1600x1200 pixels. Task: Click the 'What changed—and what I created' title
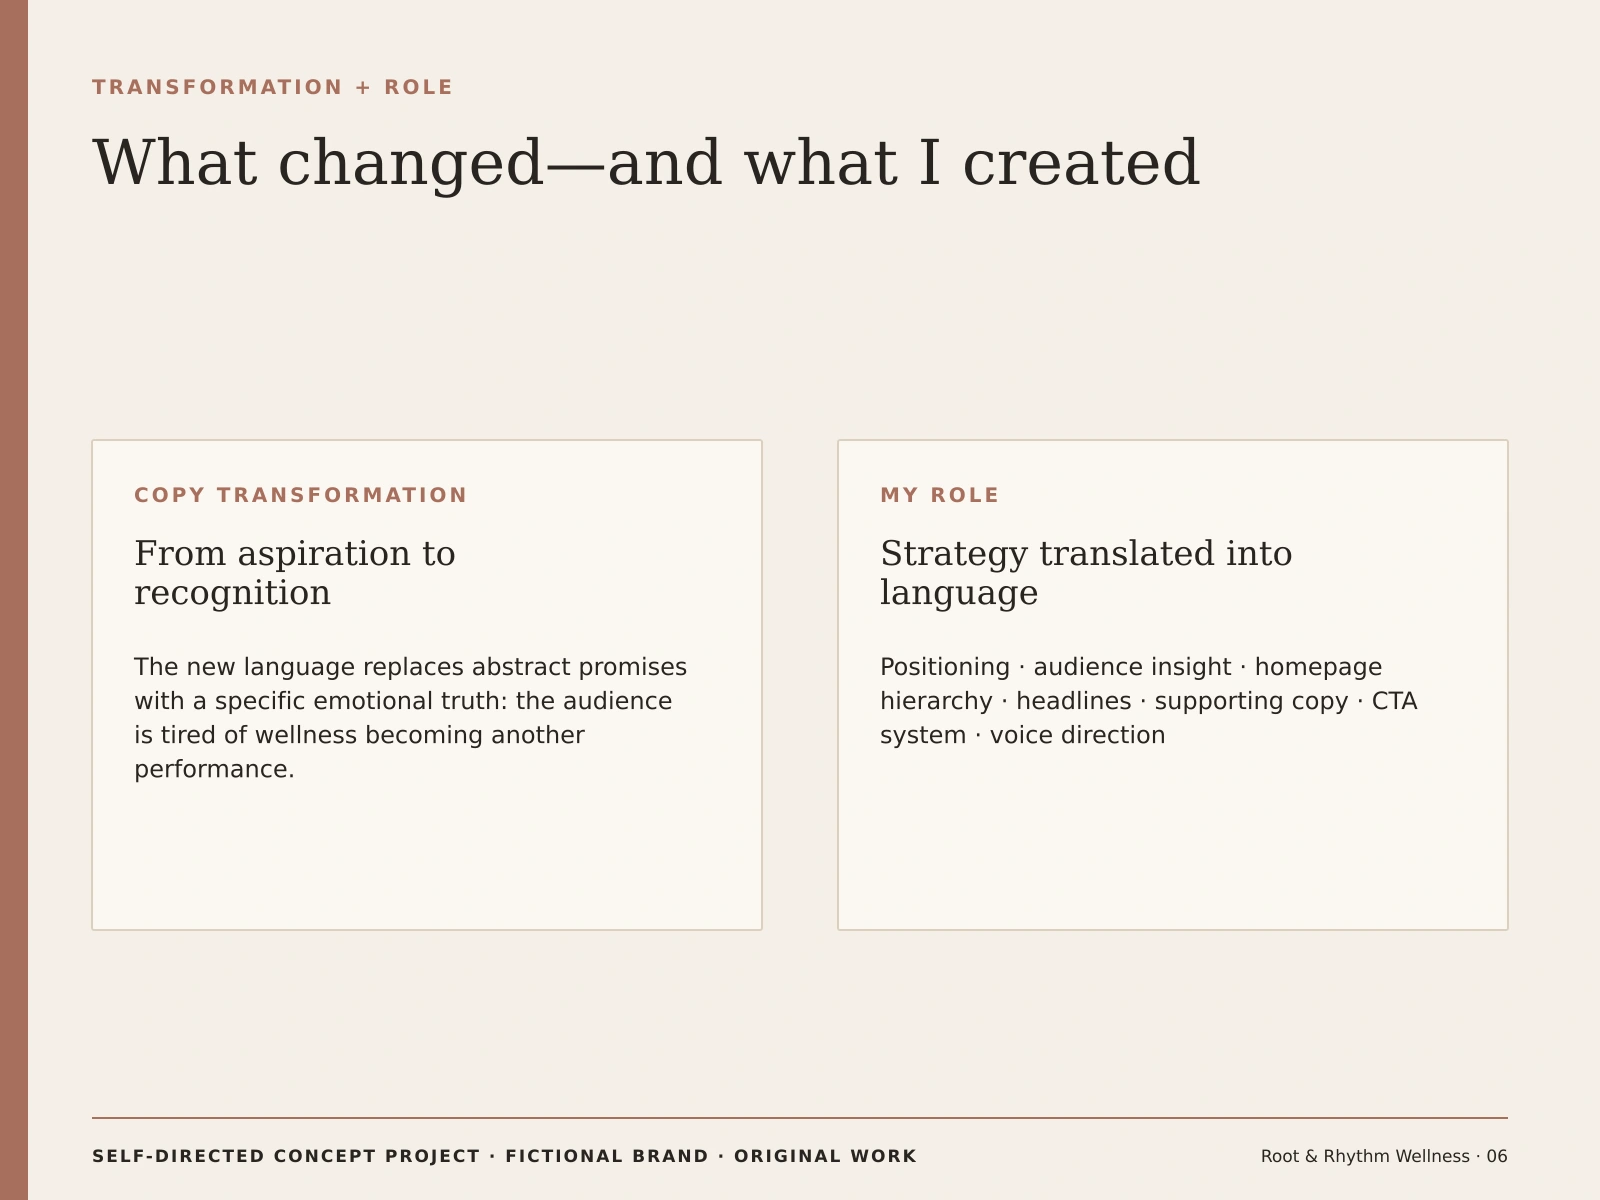pyautogui.click(x=646, y=163)
